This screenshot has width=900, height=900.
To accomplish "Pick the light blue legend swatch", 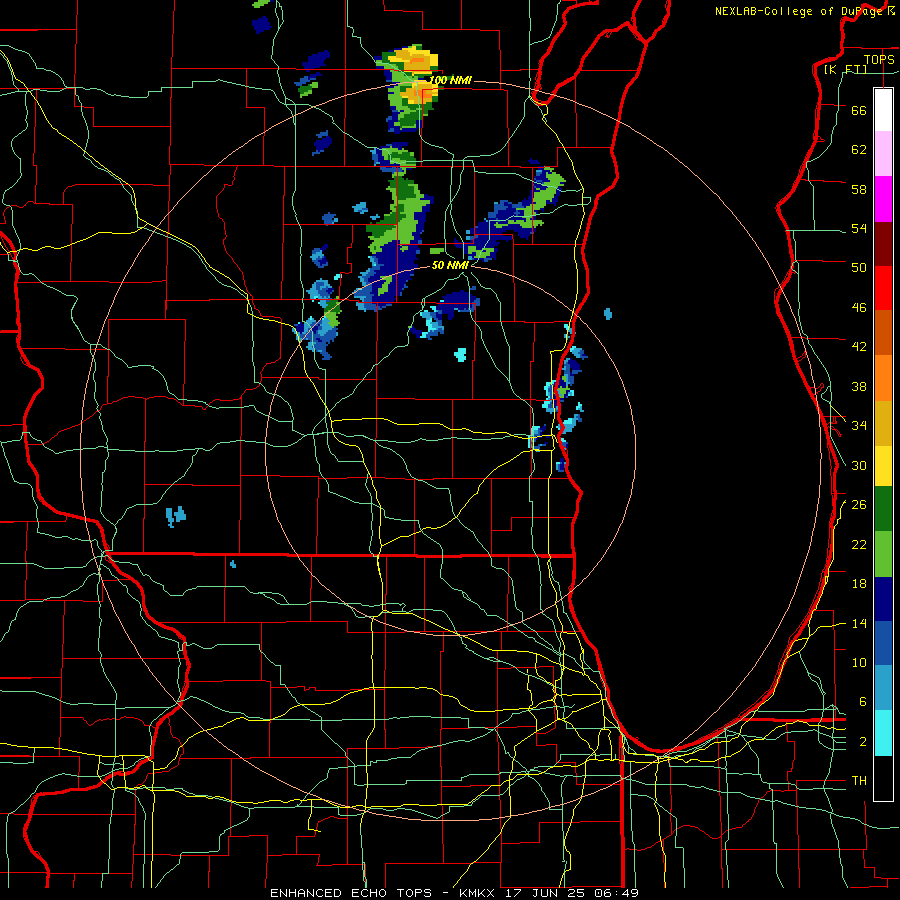I will click(x=883, y=688).
